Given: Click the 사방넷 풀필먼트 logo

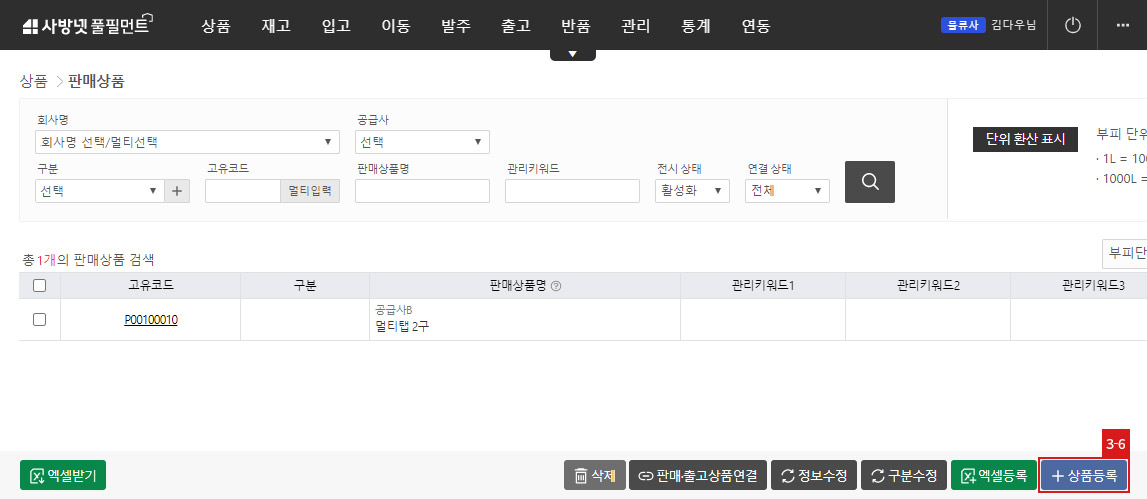Looking at the screenshot, I should coord(86,26).
